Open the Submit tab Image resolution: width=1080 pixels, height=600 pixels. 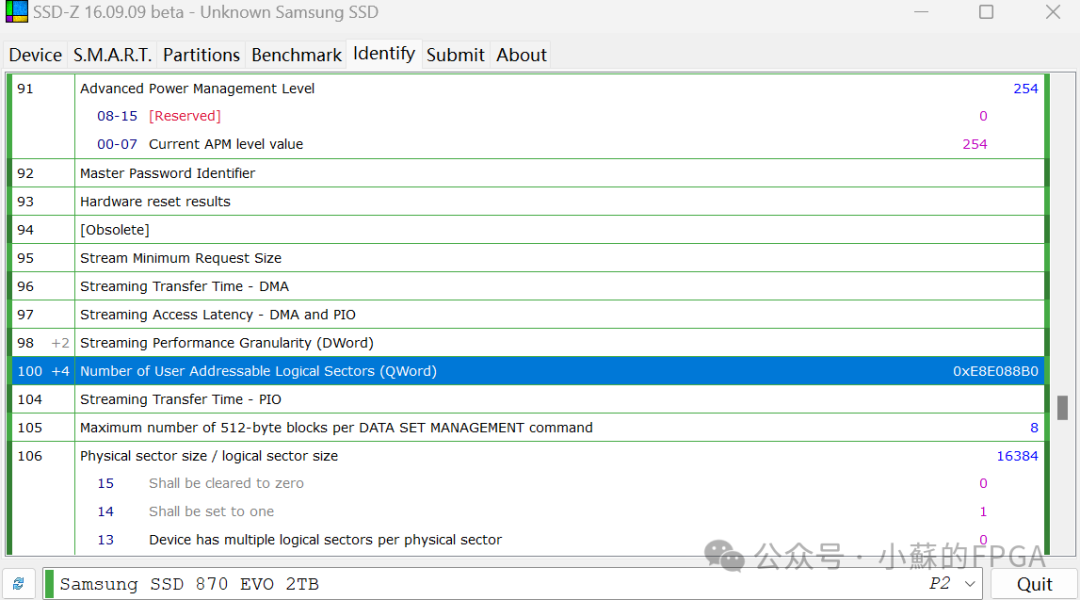coord(455,55)
